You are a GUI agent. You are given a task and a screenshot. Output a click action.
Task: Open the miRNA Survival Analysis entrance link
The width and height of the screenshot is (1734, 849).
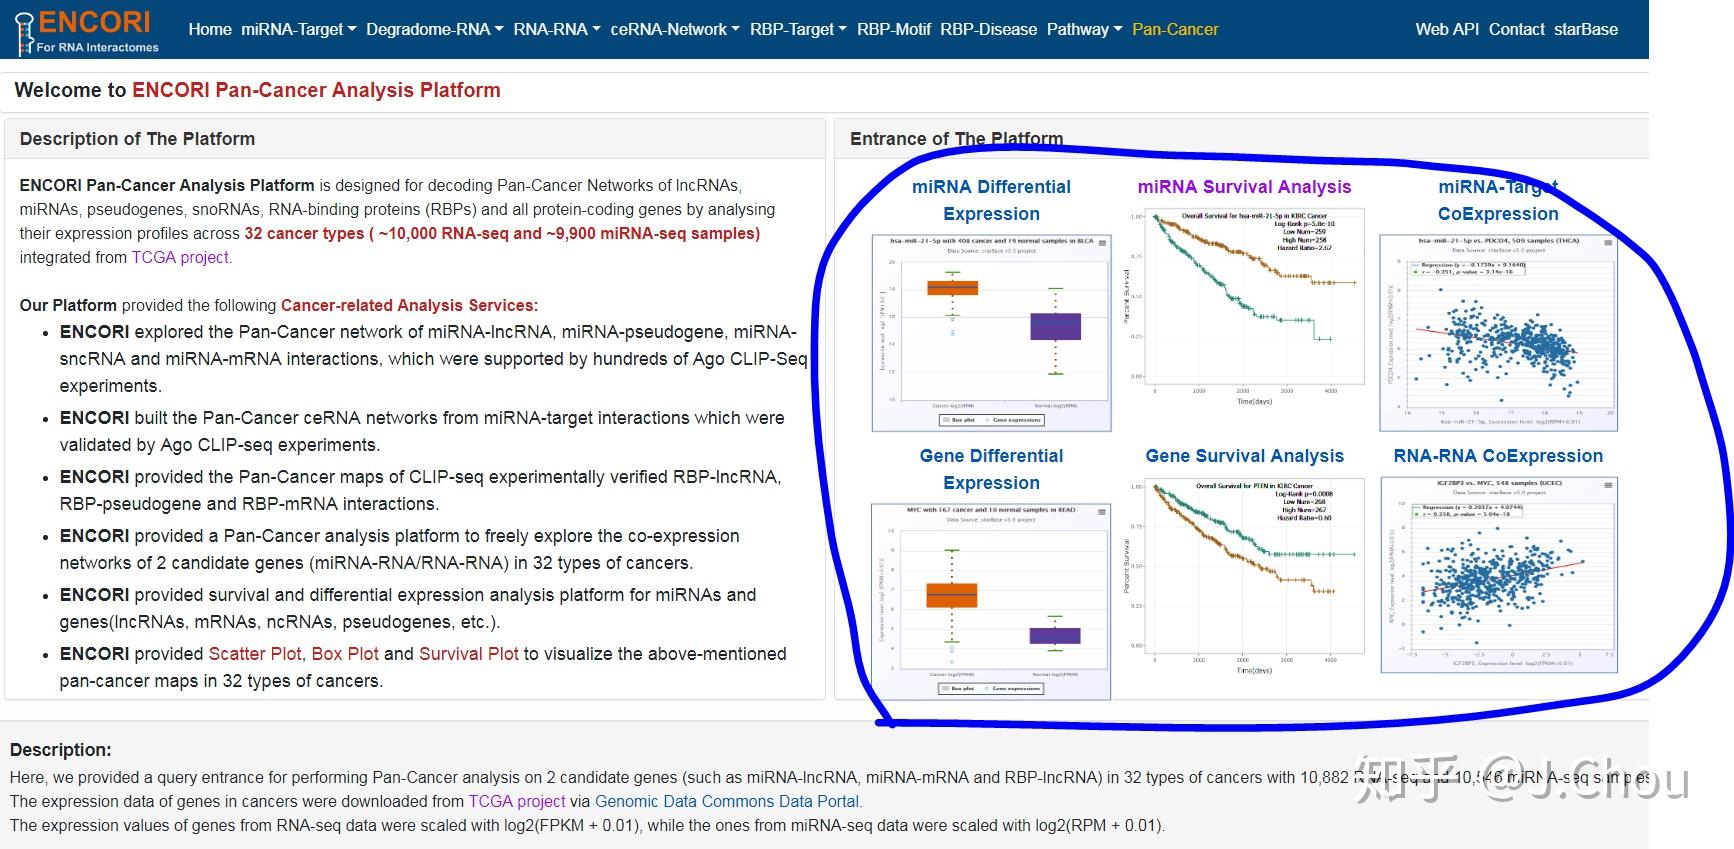1244,187
